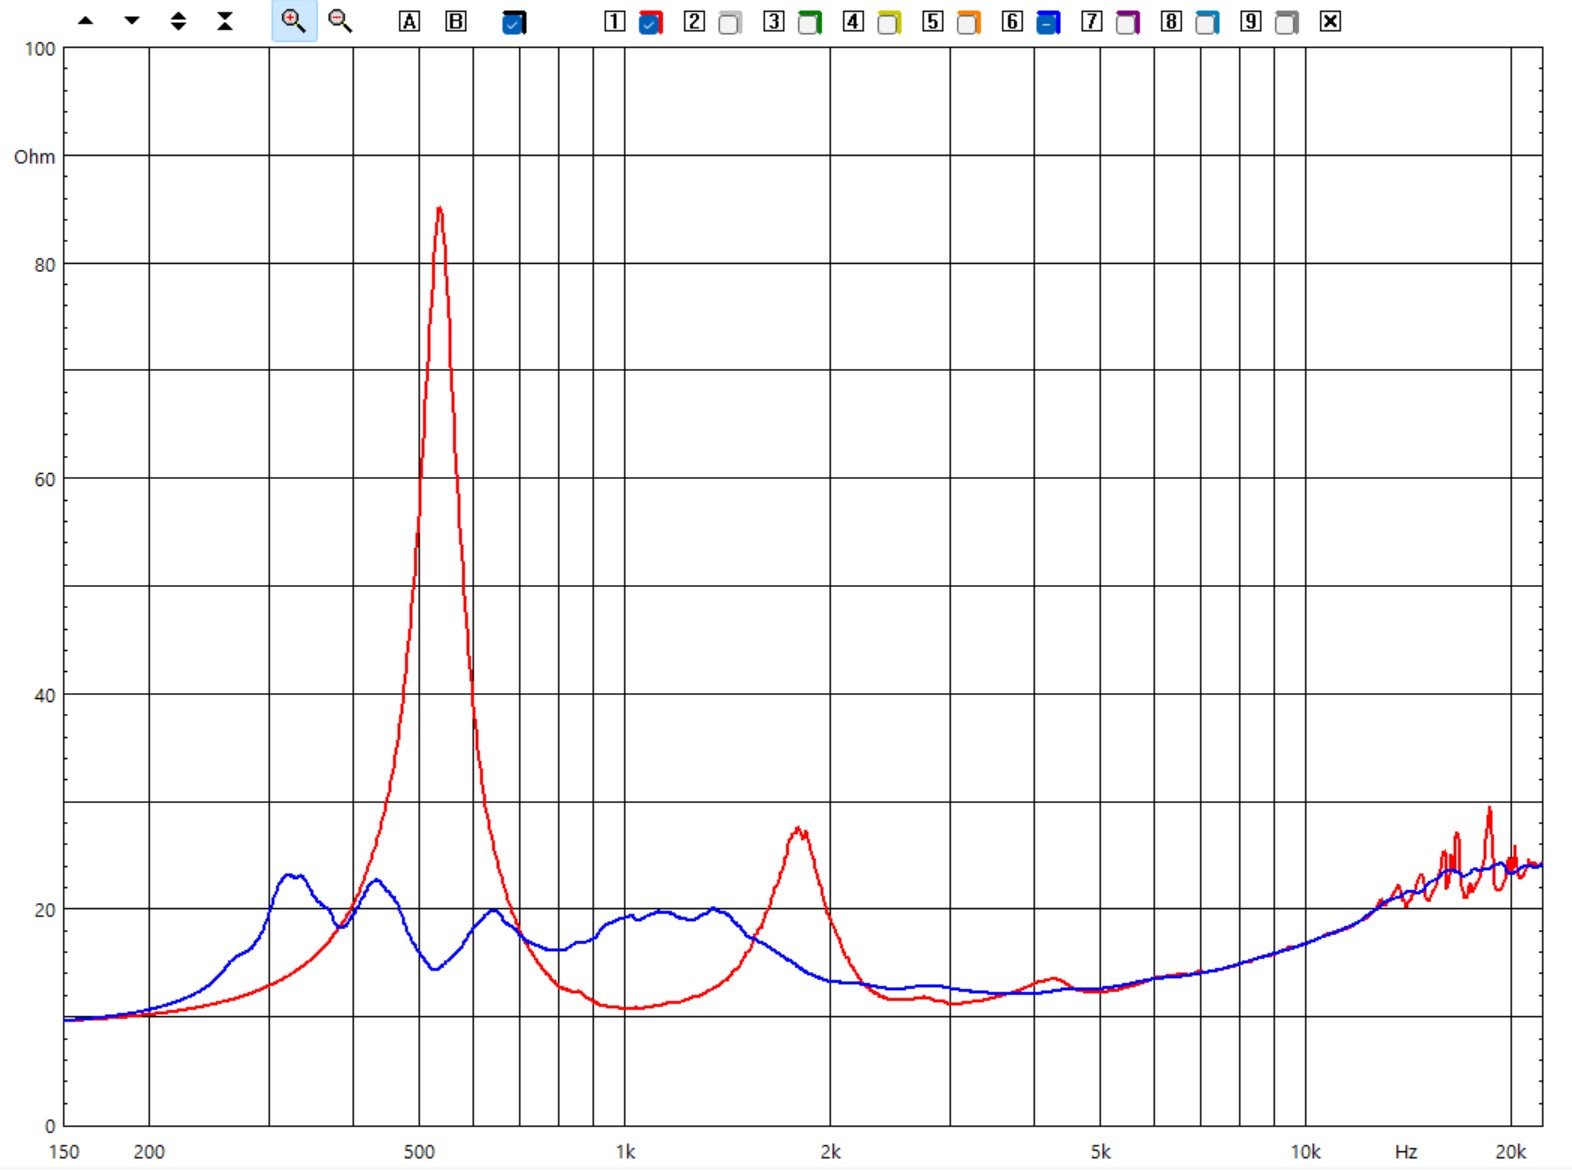
Task: Click the overlay number 2 box
Action: coord(694,21)
